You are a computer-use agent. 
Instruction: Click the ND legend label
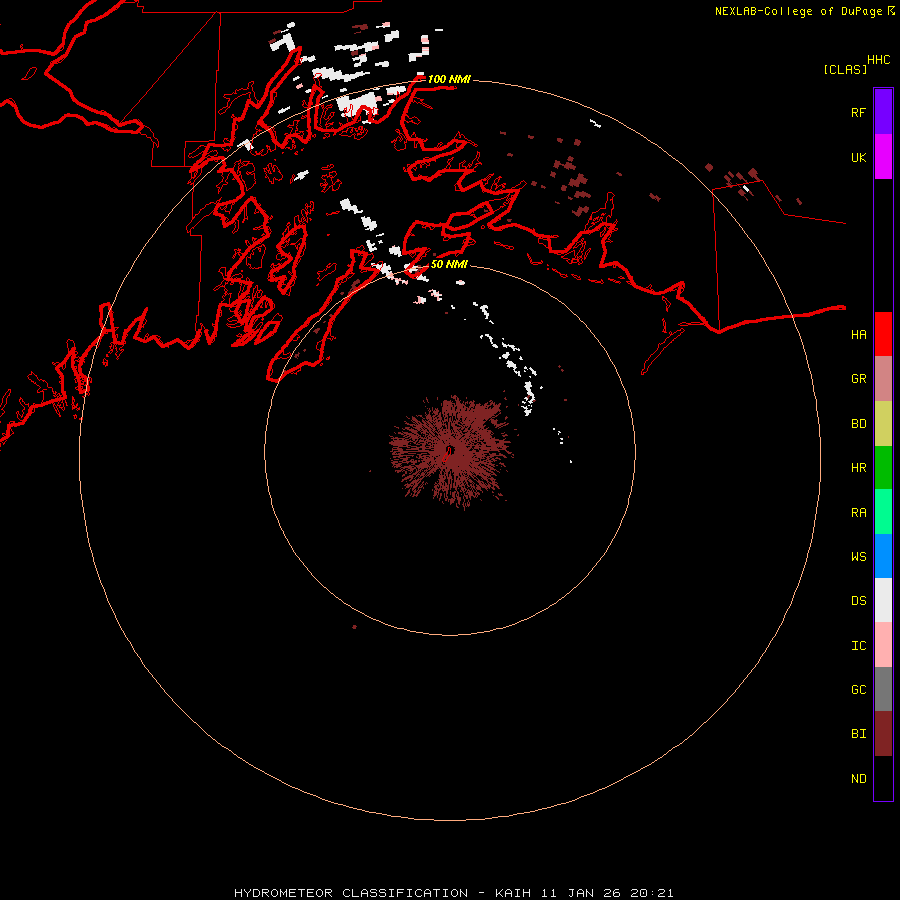click(x=858, y=779)
